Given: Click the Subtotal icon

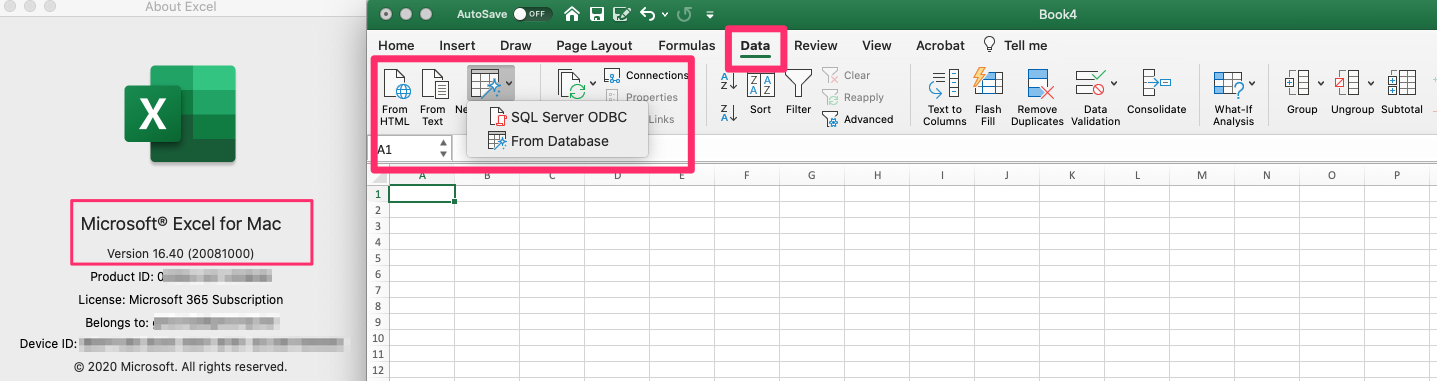Looking at the screenshot, I should [x=1402, y=93].
